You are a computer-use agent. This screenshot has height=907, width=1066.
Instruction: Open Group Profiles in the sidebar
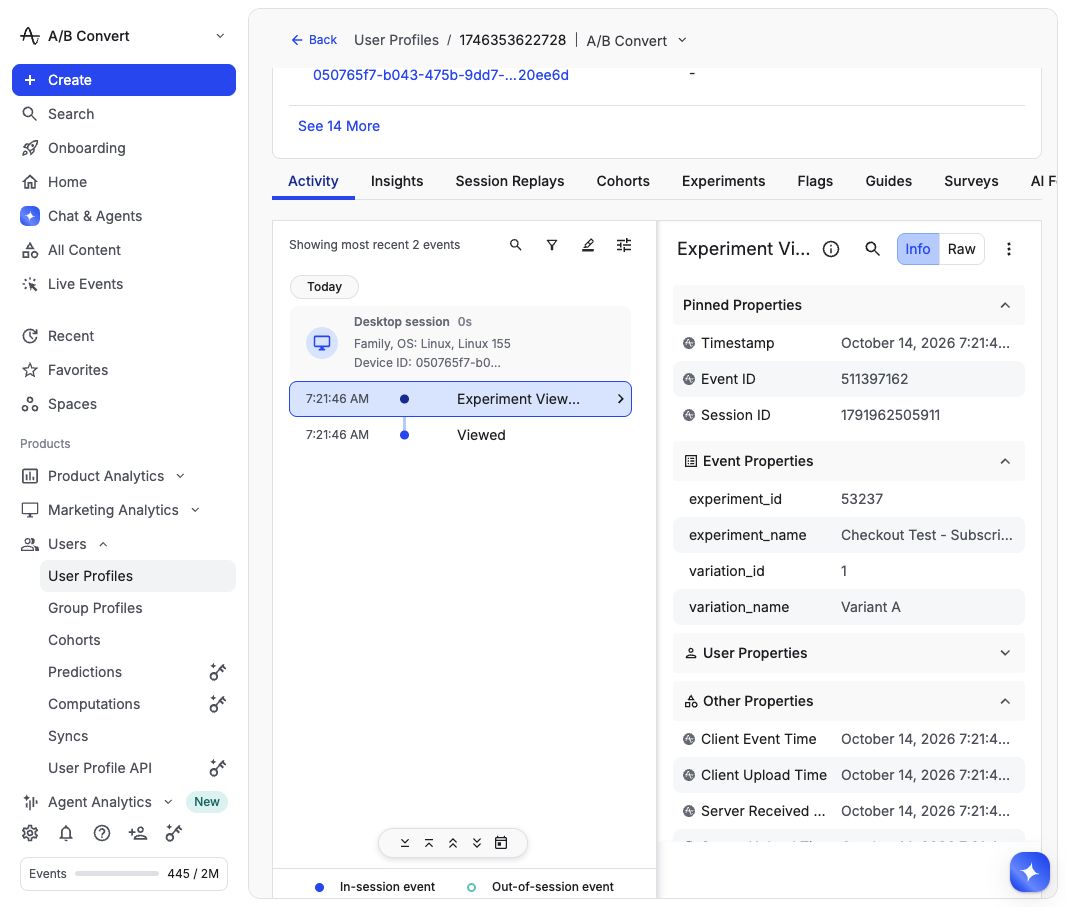tap(95, 608)
